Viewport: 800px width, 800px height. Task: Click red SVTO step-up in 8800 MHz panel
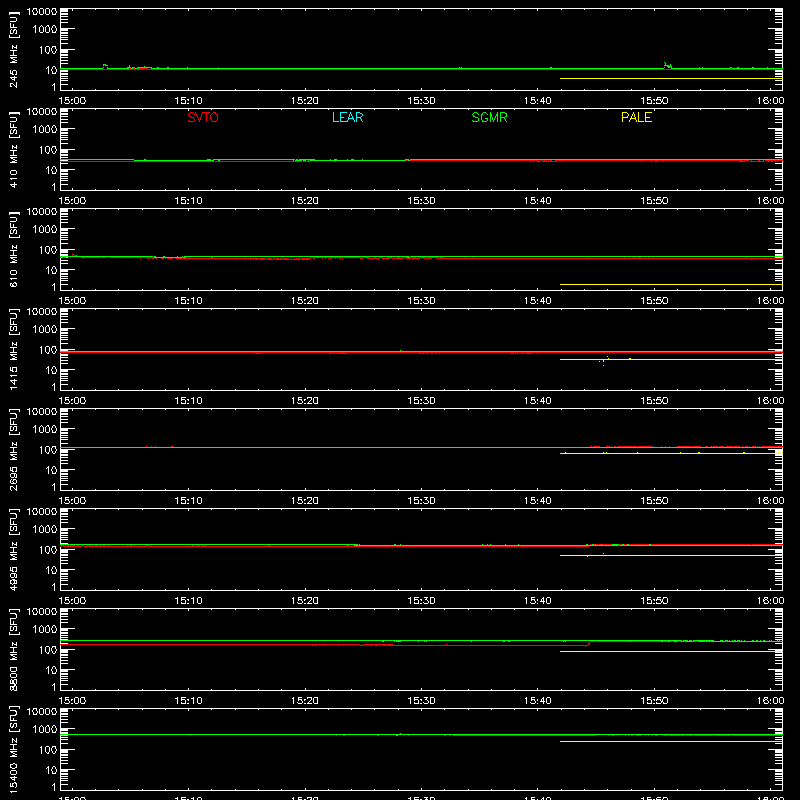(589, 643)
